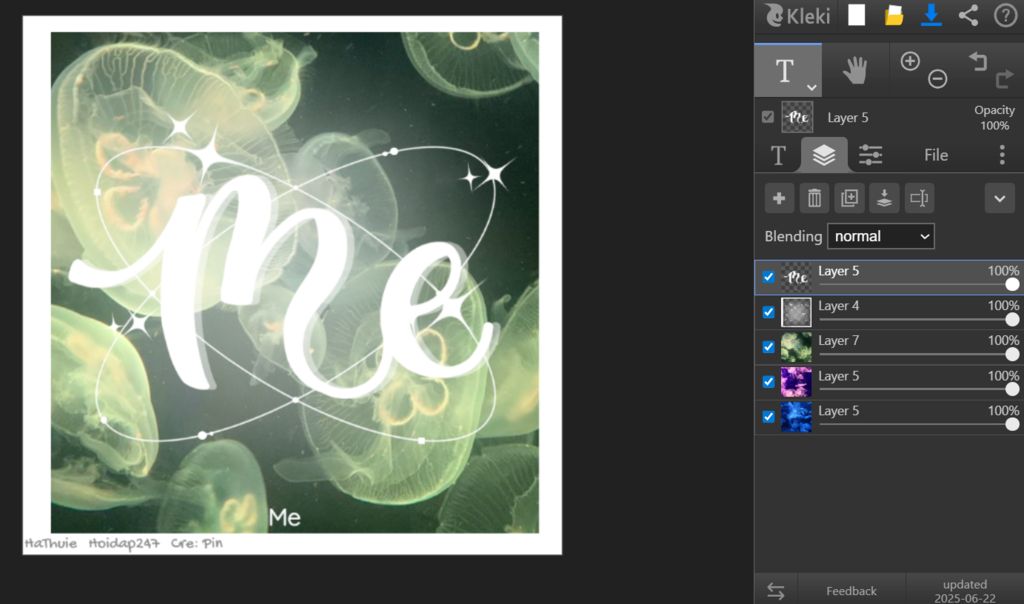Image resolution: width=1024 pixels, height=604 pixels.
Task: Adjust purple Layer 5 opacity slider
Action: pos(918,389)
